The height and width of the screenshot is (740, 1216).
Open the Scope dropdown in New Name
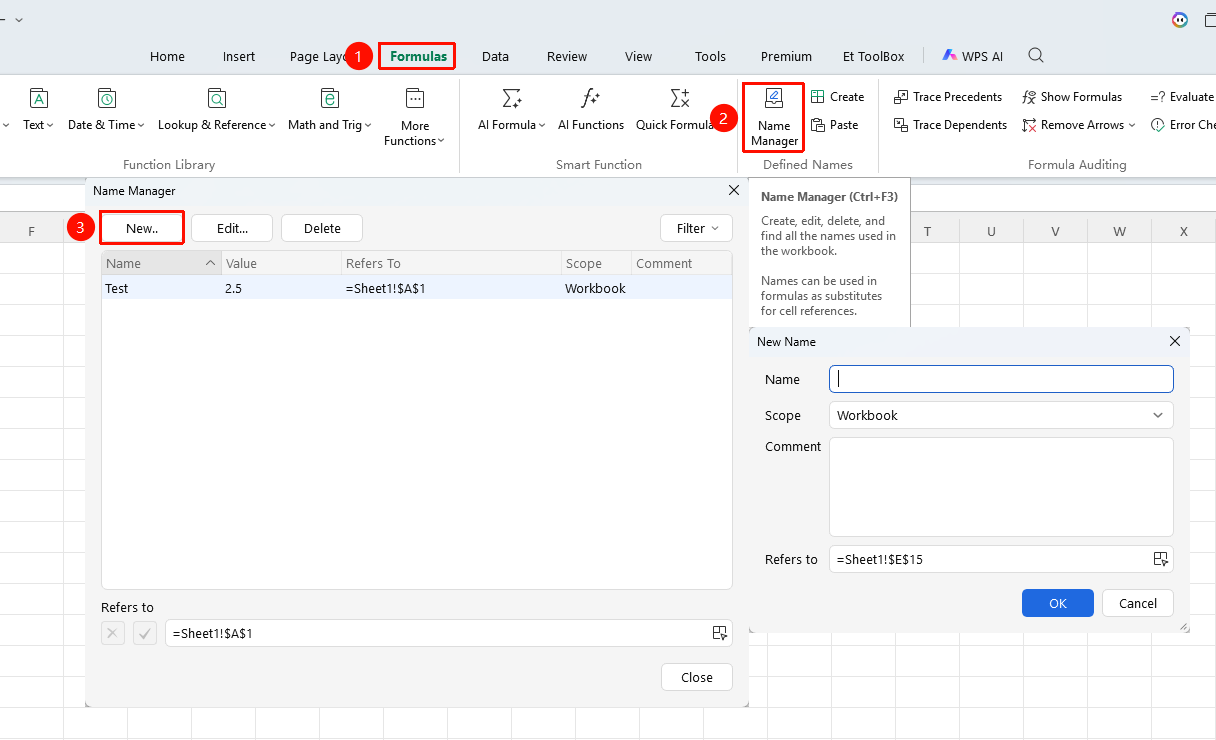[x=1001, y=415]
